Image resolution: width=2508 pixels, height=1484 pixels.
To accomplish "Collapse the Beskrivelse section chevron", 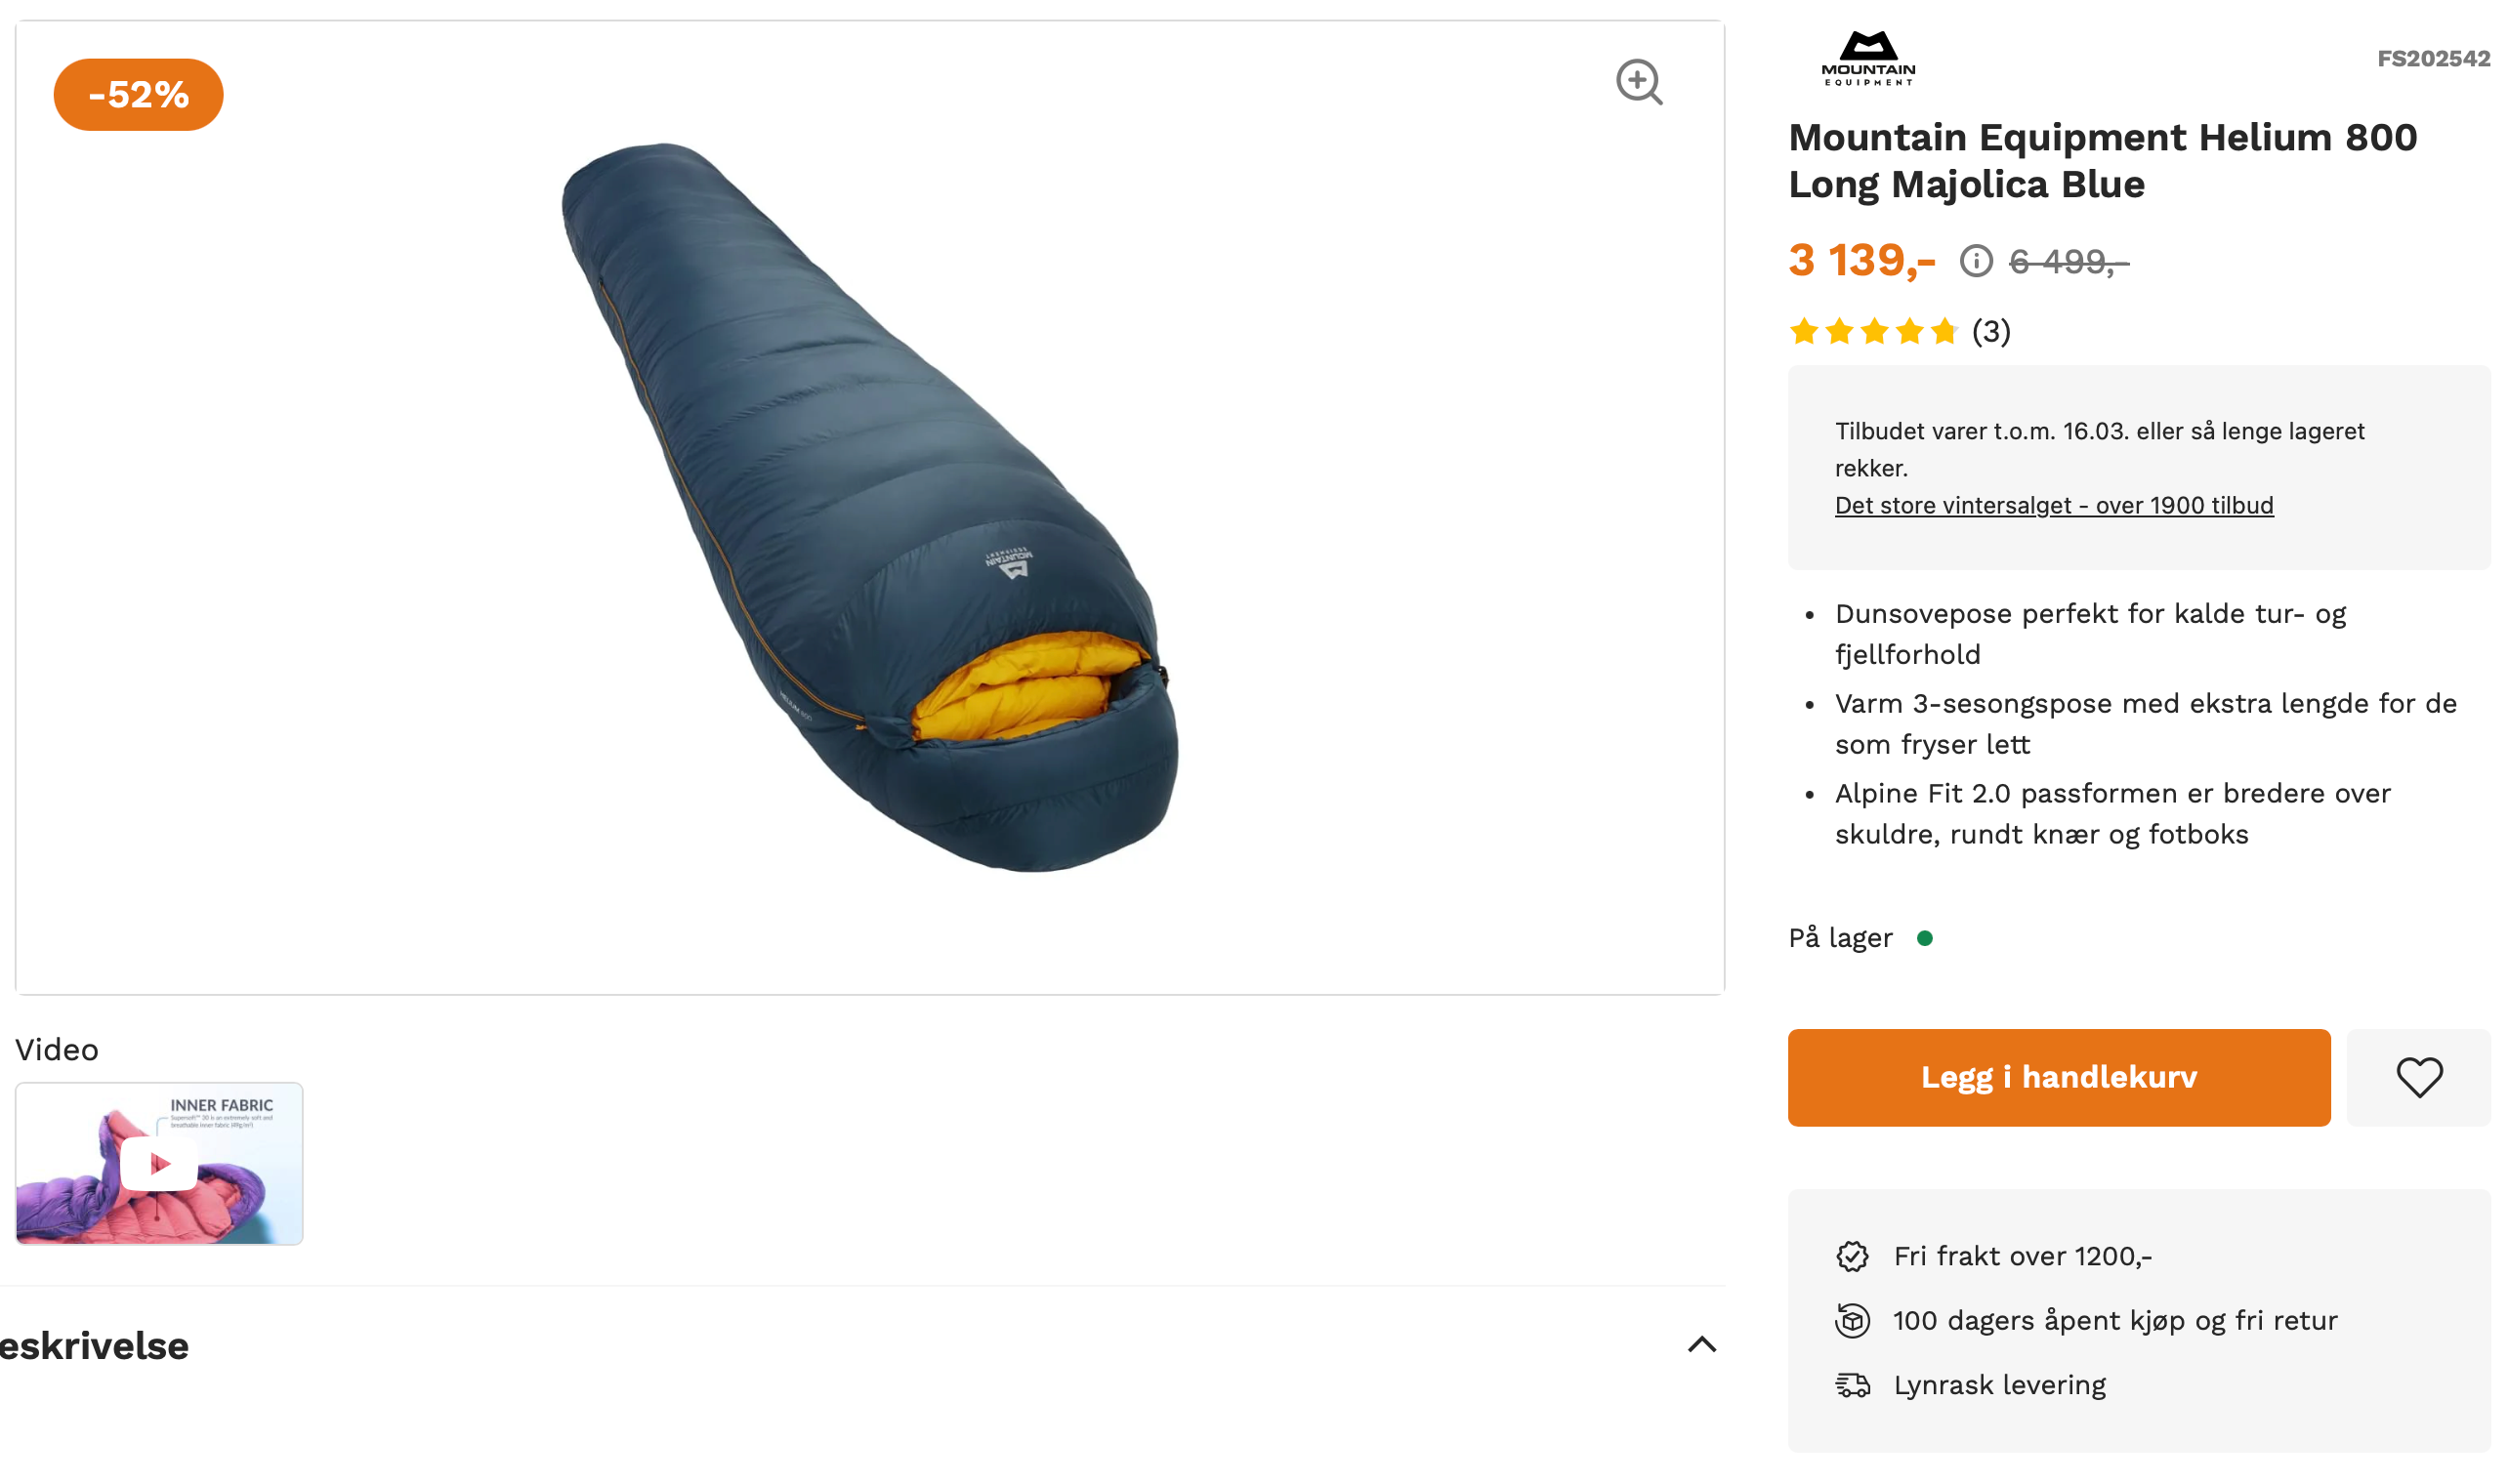I will point(1701,1345).
